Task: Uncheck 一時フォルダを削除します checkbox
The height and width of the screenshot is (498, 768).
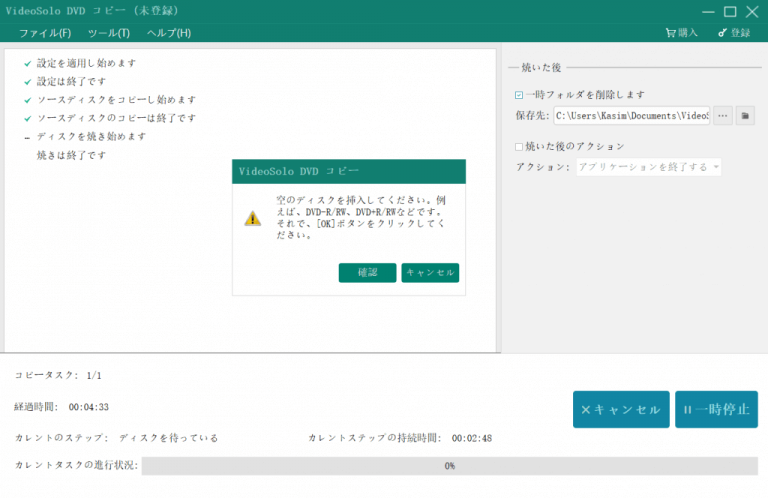Action: click(519, 95)
